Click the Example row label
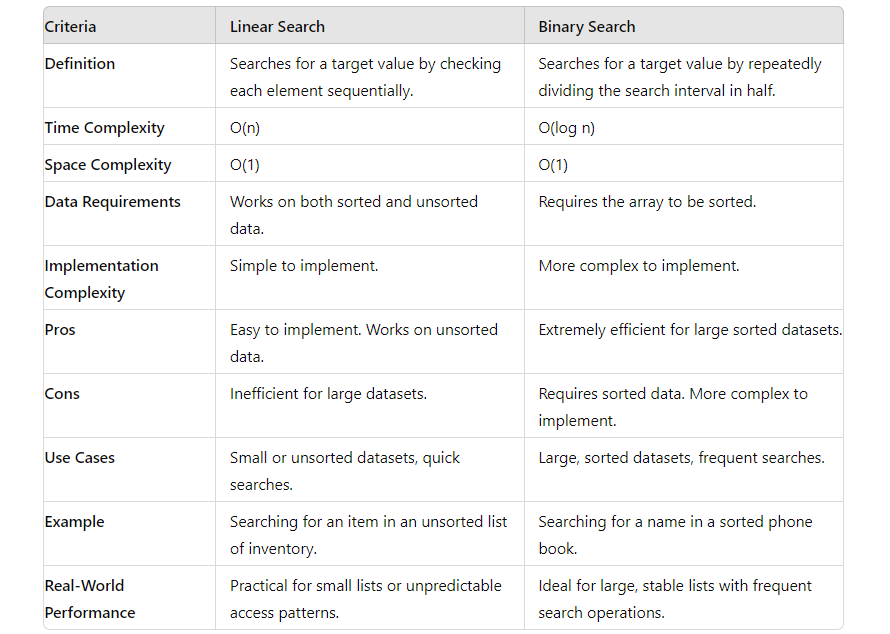This screenshot has width=890, height=634. click(74, 522)
